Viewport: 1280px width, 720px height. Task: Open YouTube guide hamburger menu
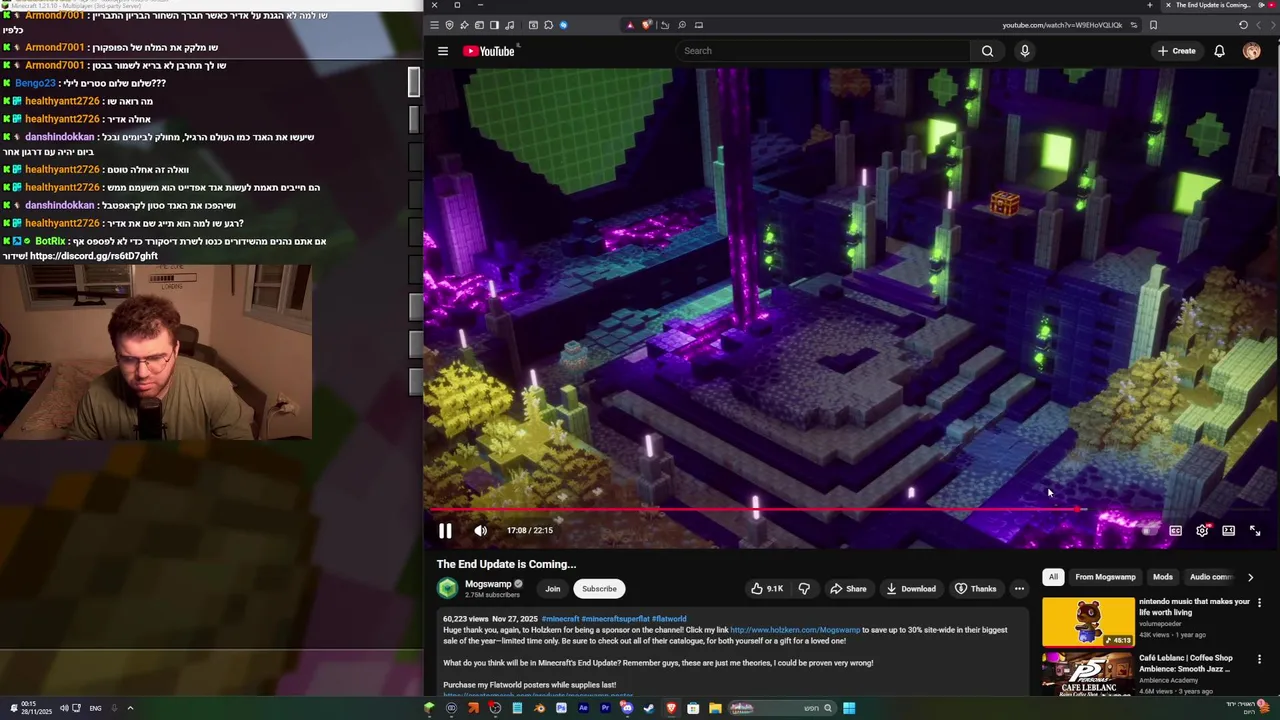[443, 51]
